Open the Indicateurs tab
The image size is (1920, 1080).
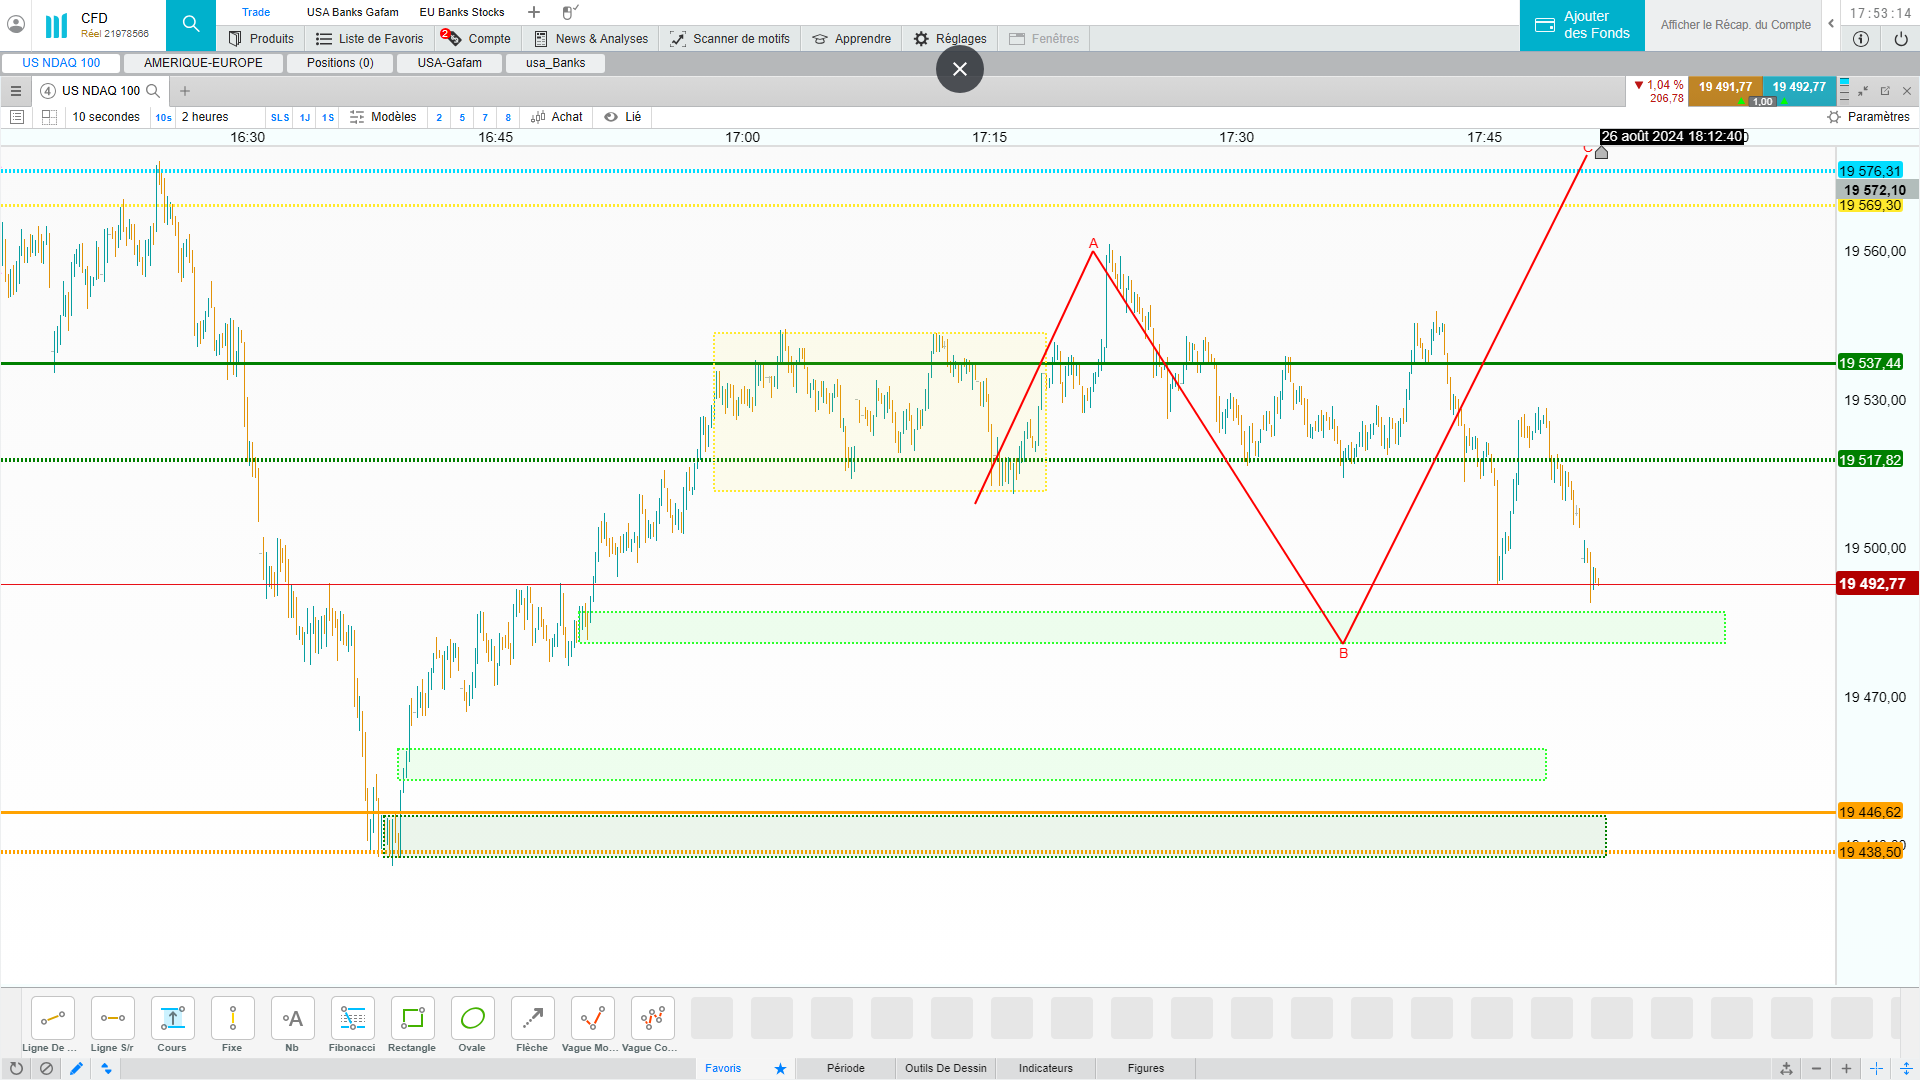(x=1045, y=1068)
